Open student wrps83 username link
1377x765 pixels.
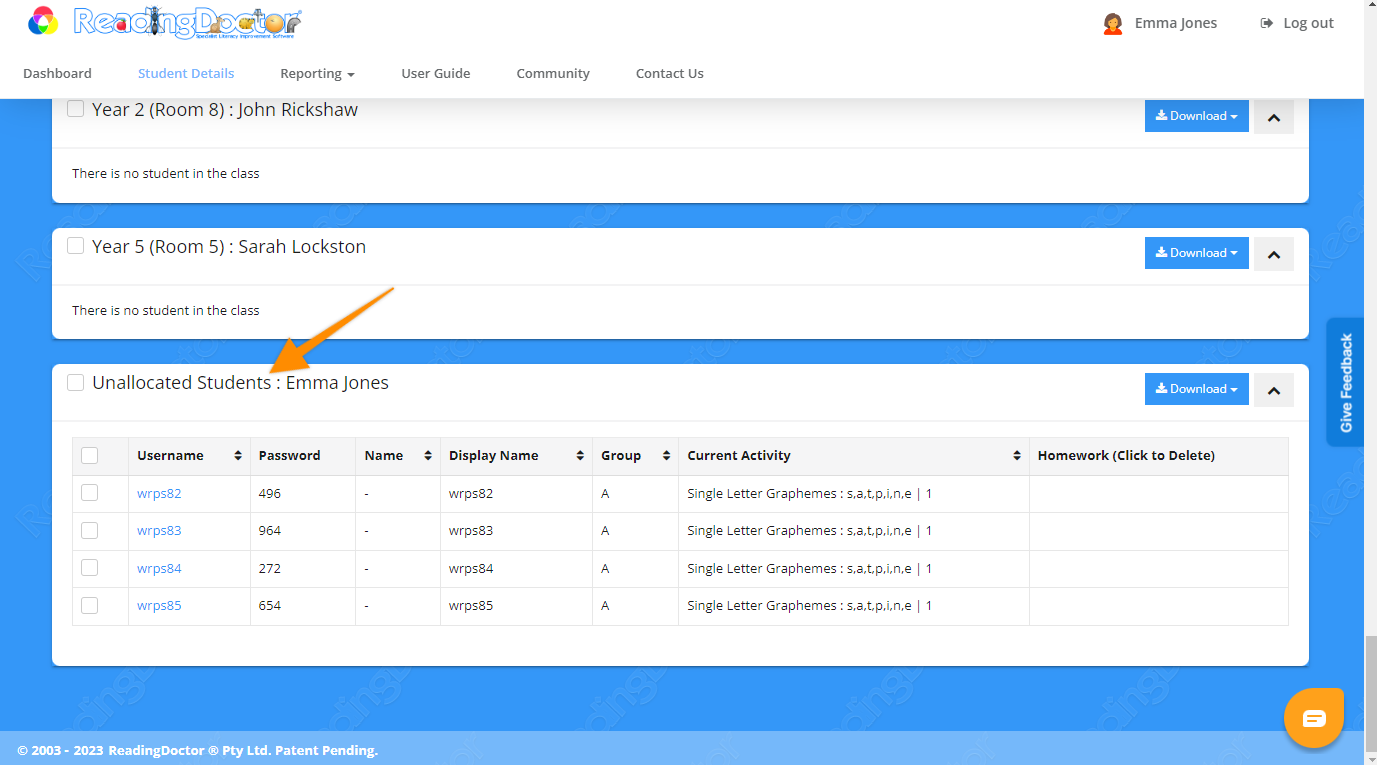pos(159,530)
